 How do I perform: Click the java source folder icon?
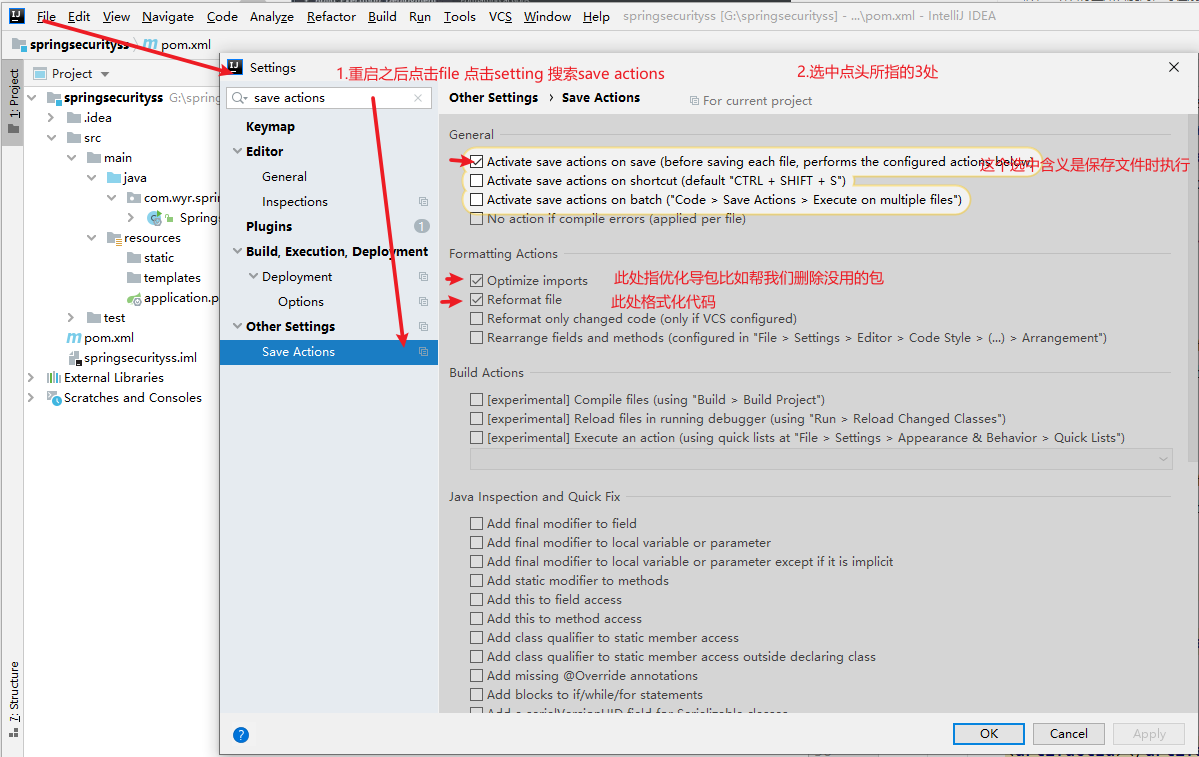tap(114, 177)
